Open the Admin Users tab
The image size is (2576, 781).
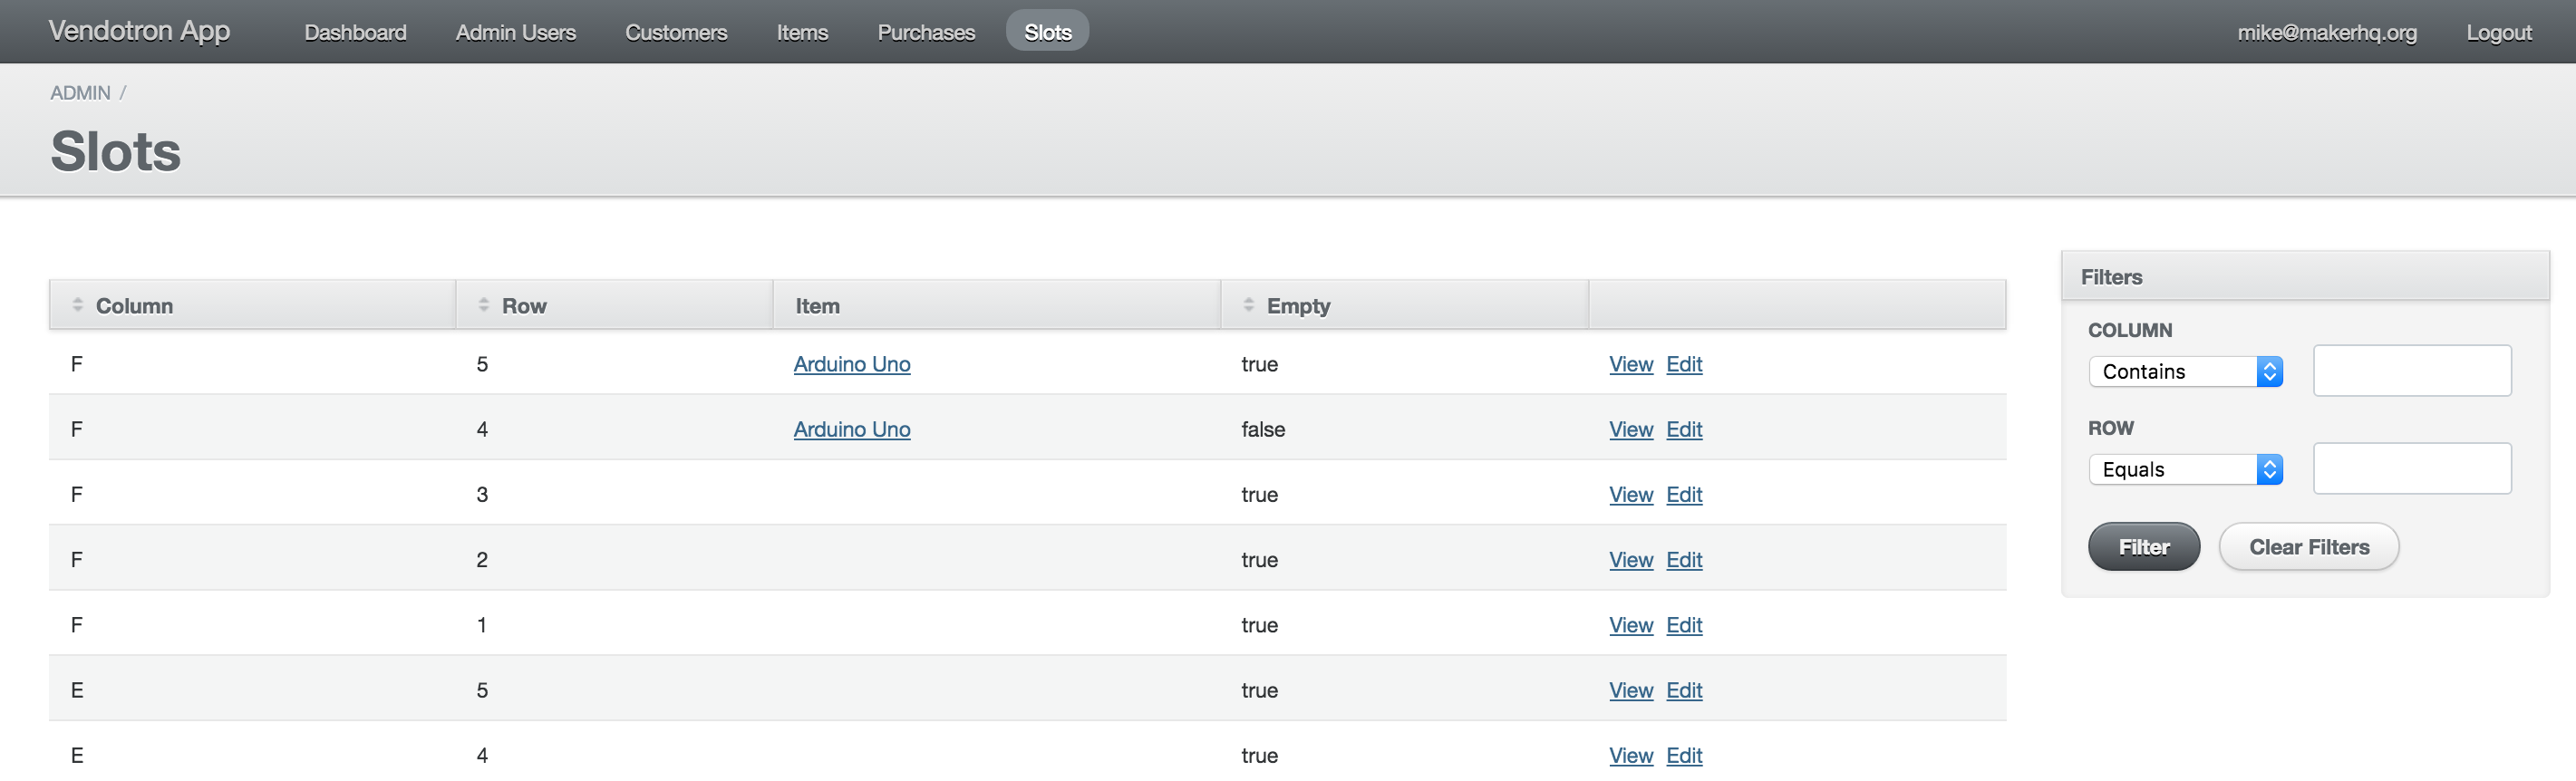coord(515,32)
